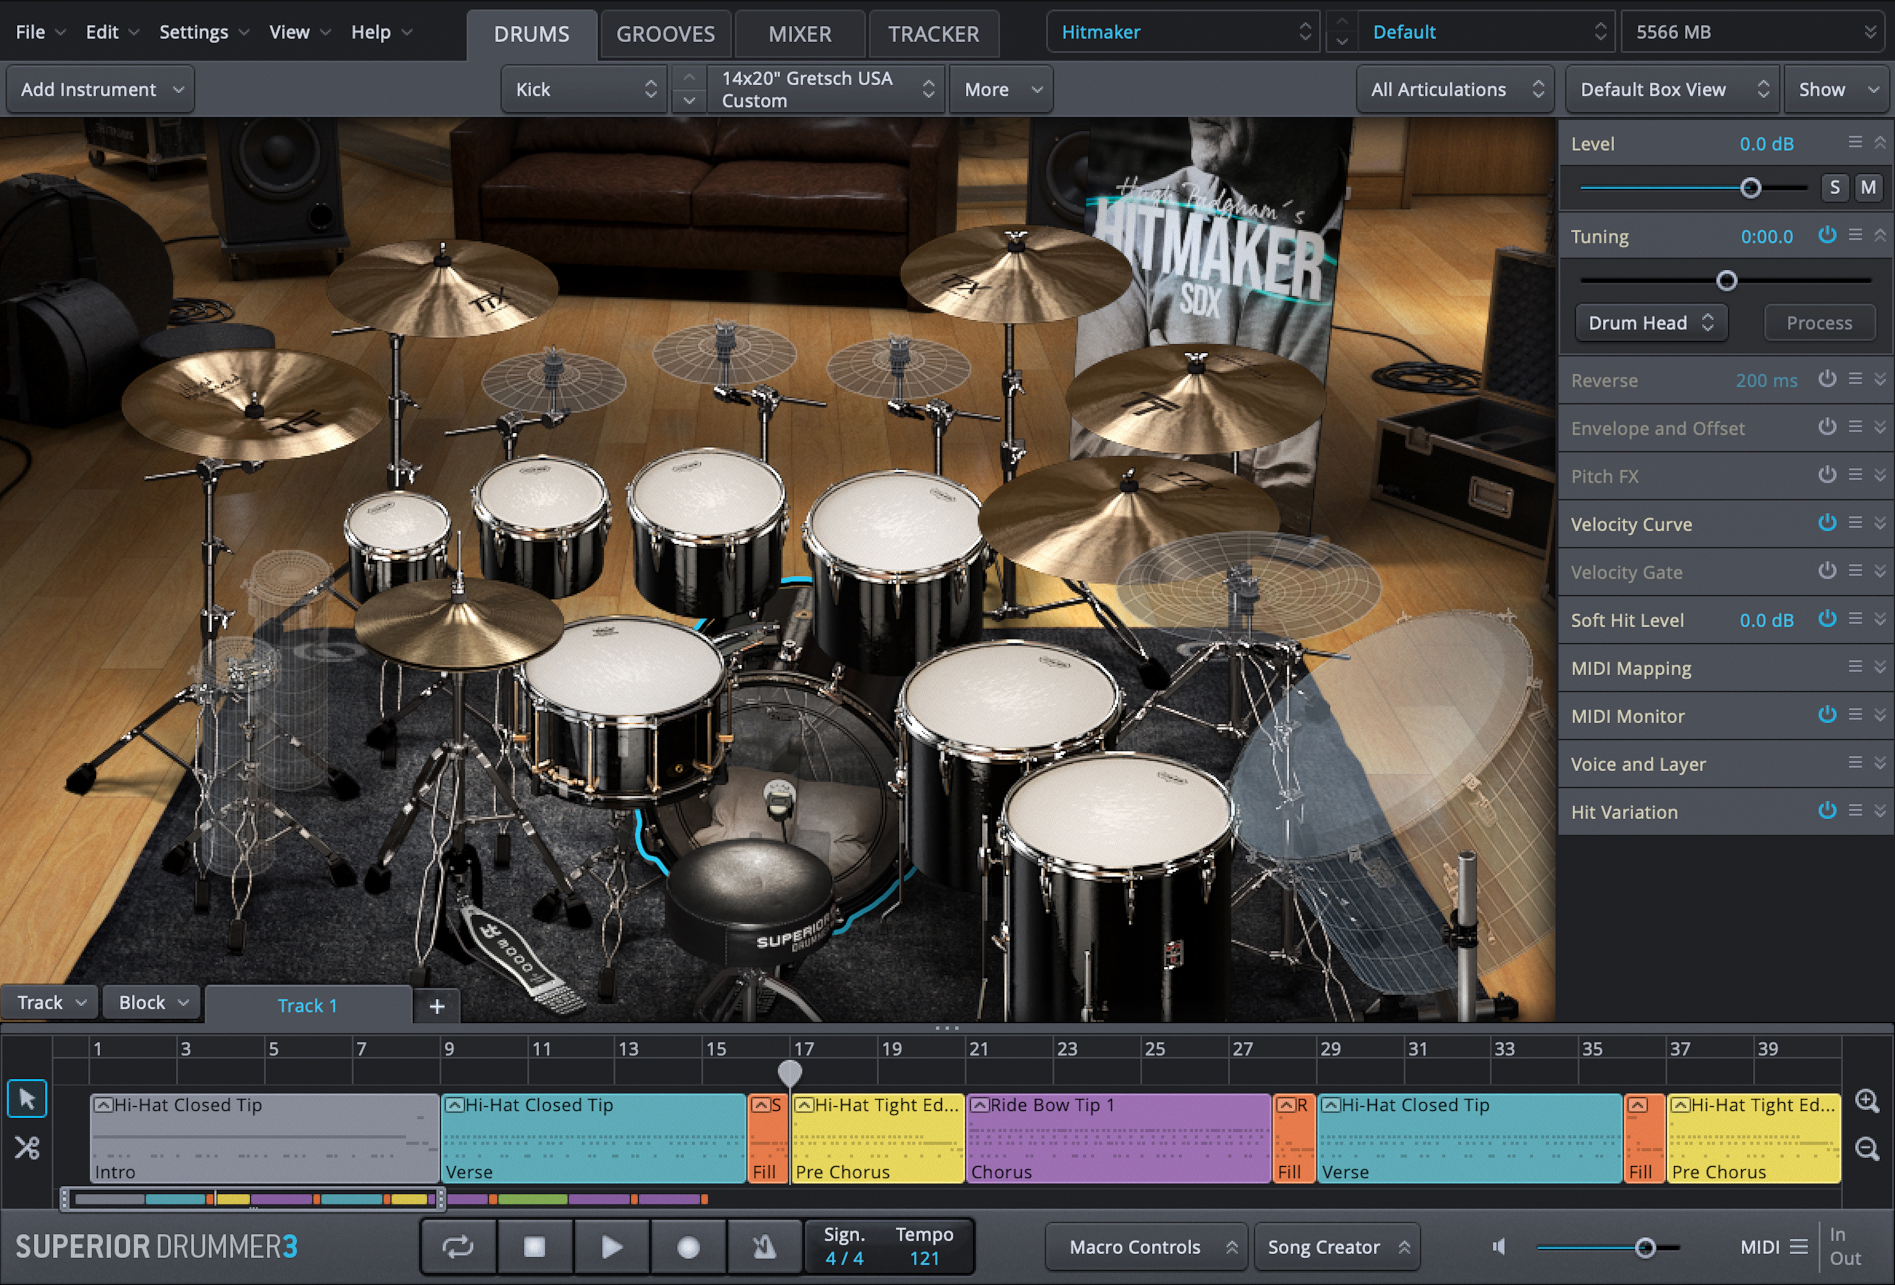
Task: Toggle the Tuning power switch
Action: (x=1828, y=235)
